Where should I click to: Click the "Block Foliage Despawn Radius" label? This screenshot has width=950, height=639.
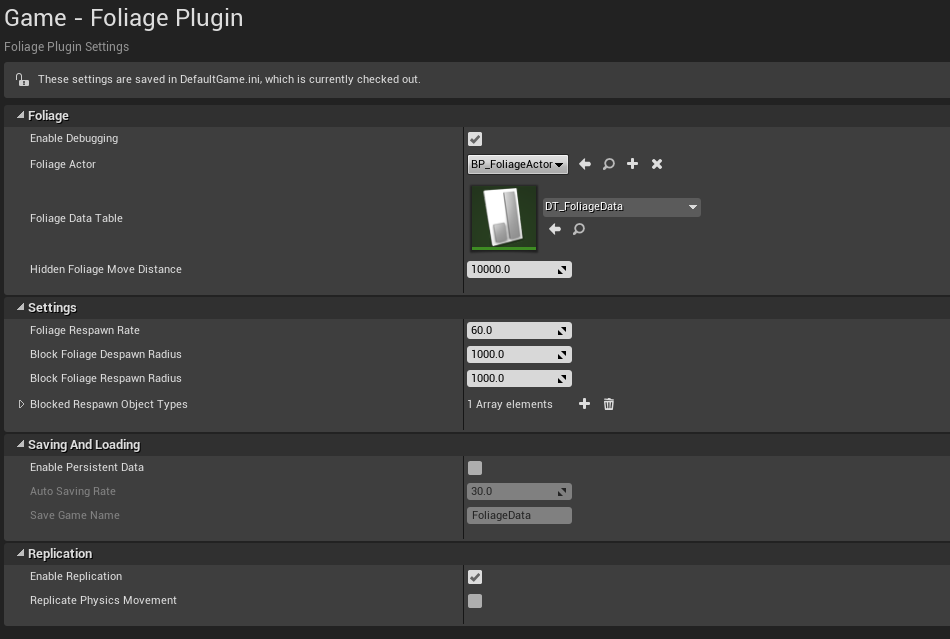[106, 354]
